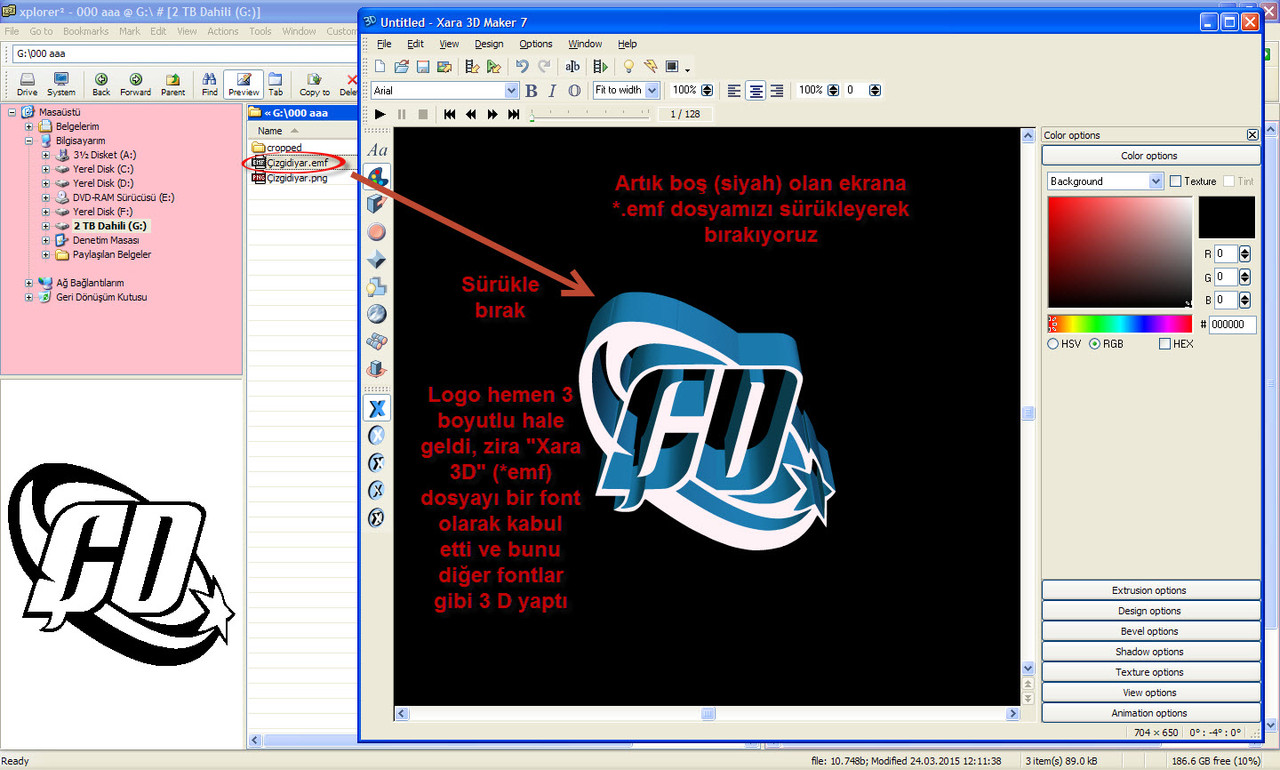Choose the flat 'X' design style
Viewport: 1280px width, 770px height.
pos(377,408)
